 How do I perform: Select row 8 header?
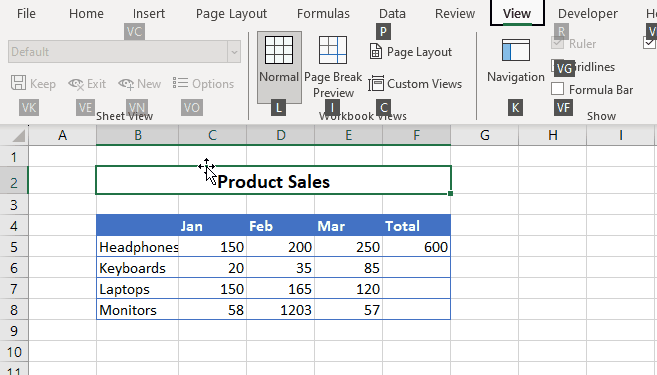(x=14, y=310)
